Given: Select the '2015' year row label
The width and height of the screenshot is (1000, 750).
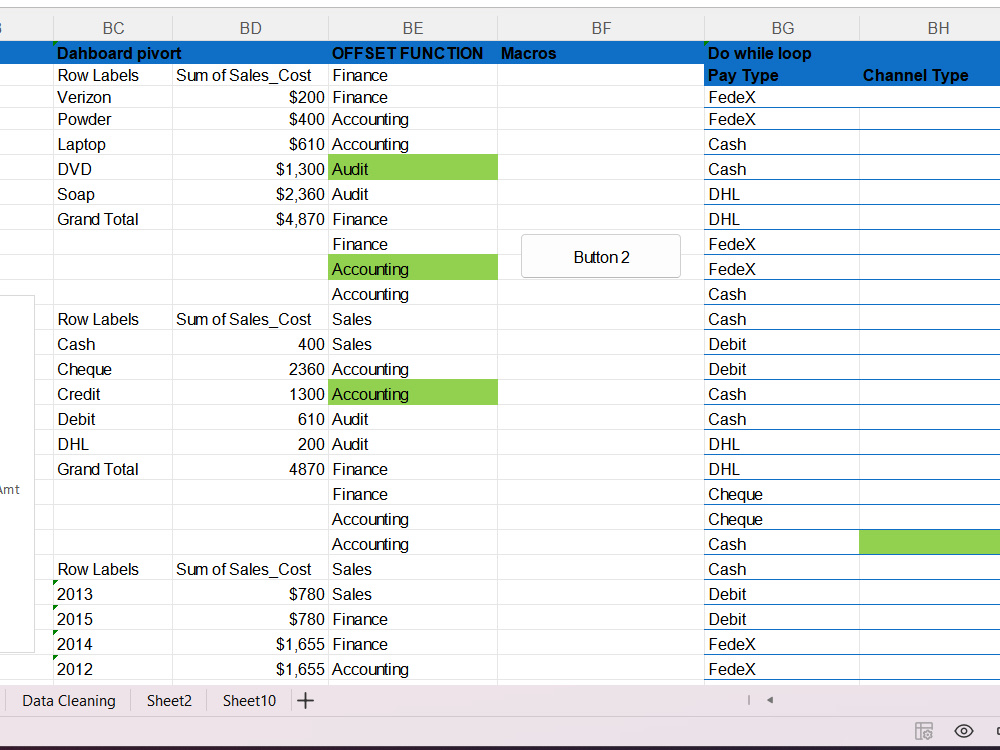Looking at the screenshot, I should click(113, 619).
